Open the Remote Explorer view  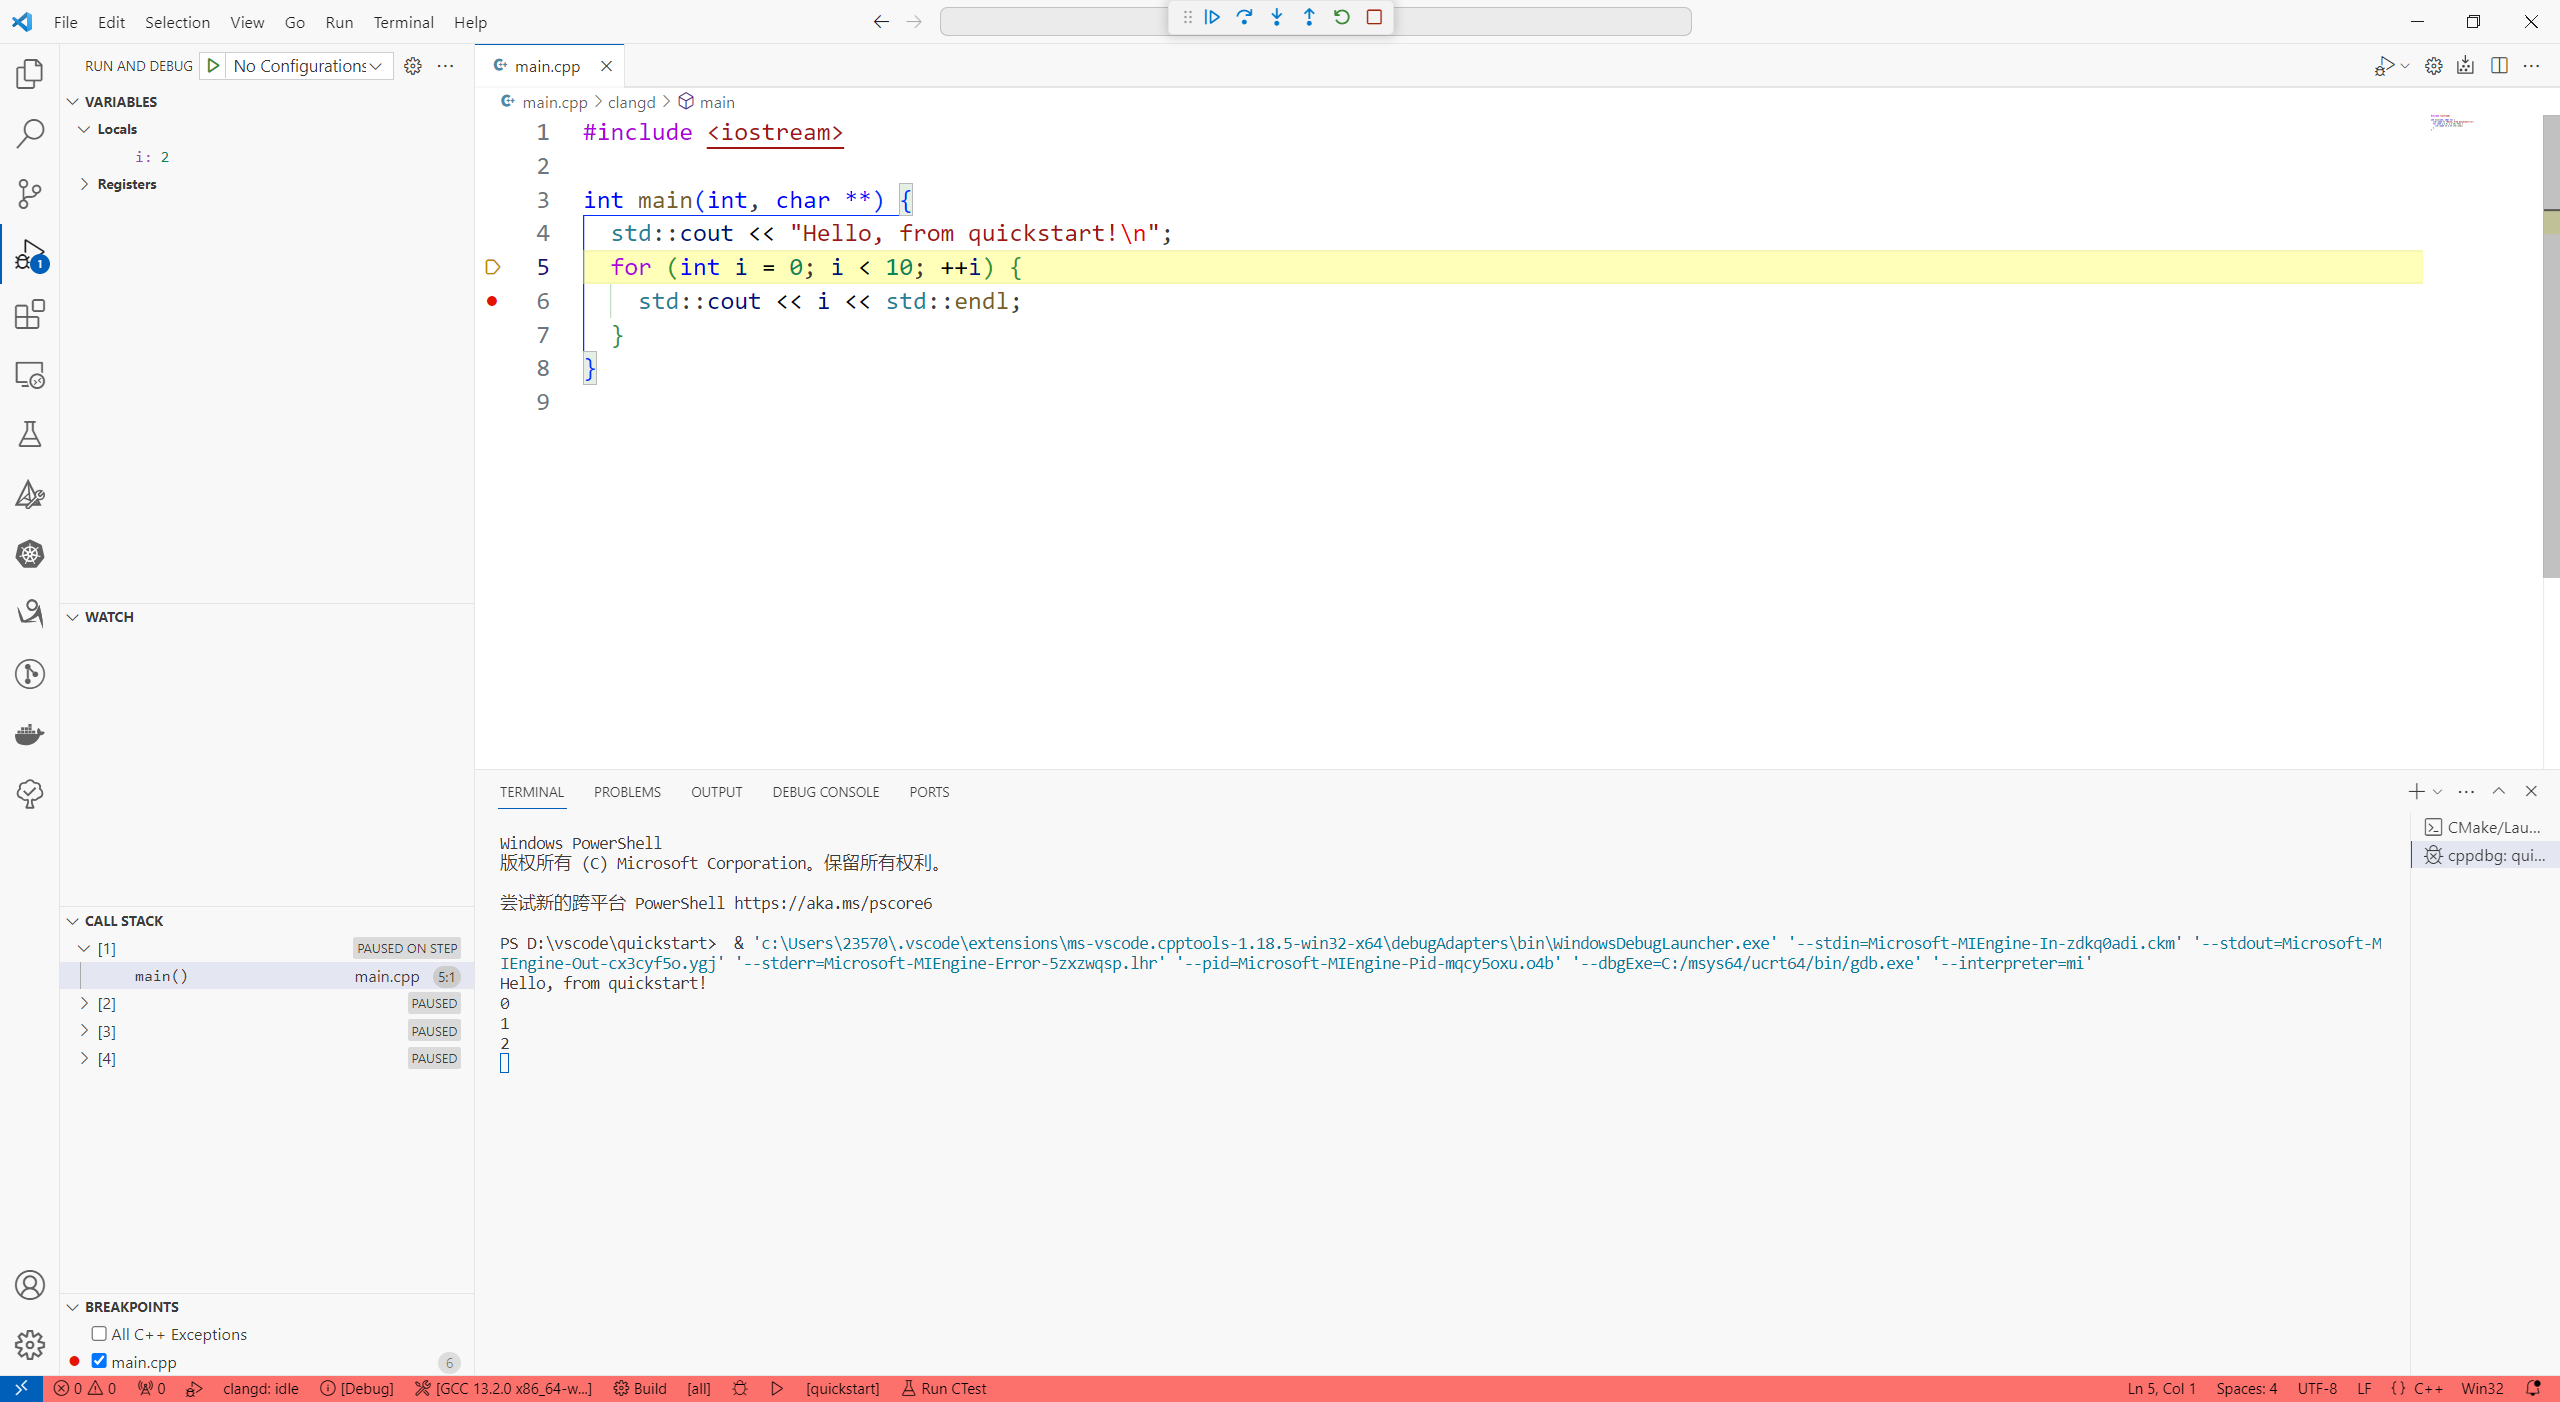(x=30, y=375)
